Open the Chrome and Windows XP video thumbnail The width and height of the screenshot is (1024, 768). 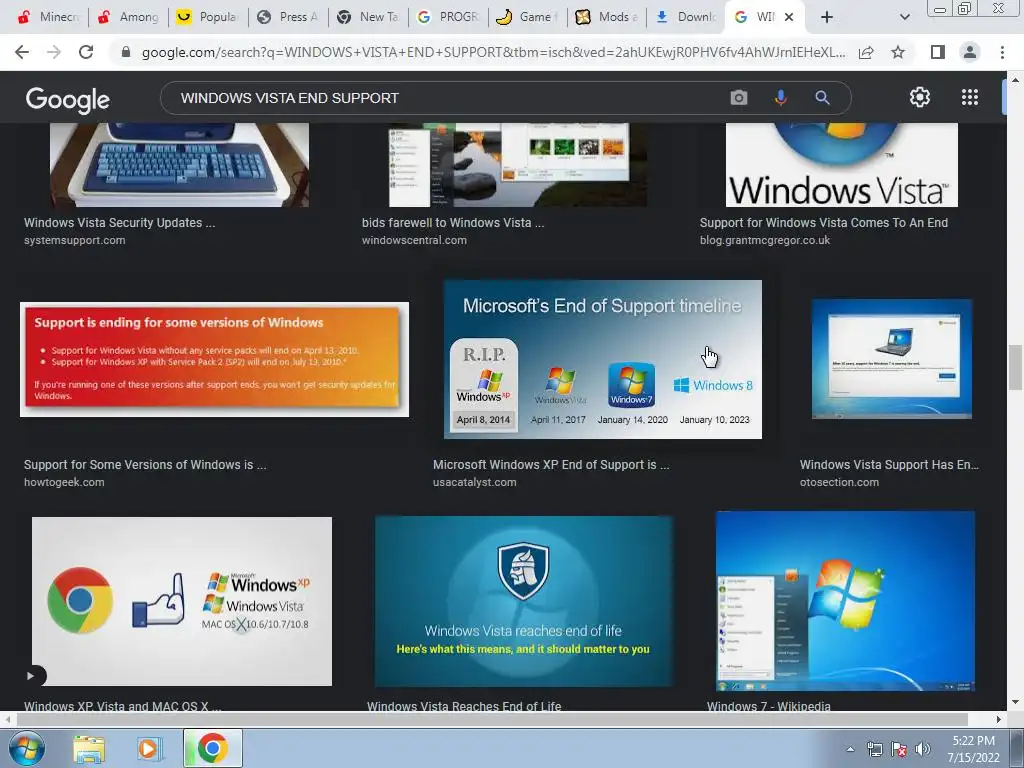(182, 601)
